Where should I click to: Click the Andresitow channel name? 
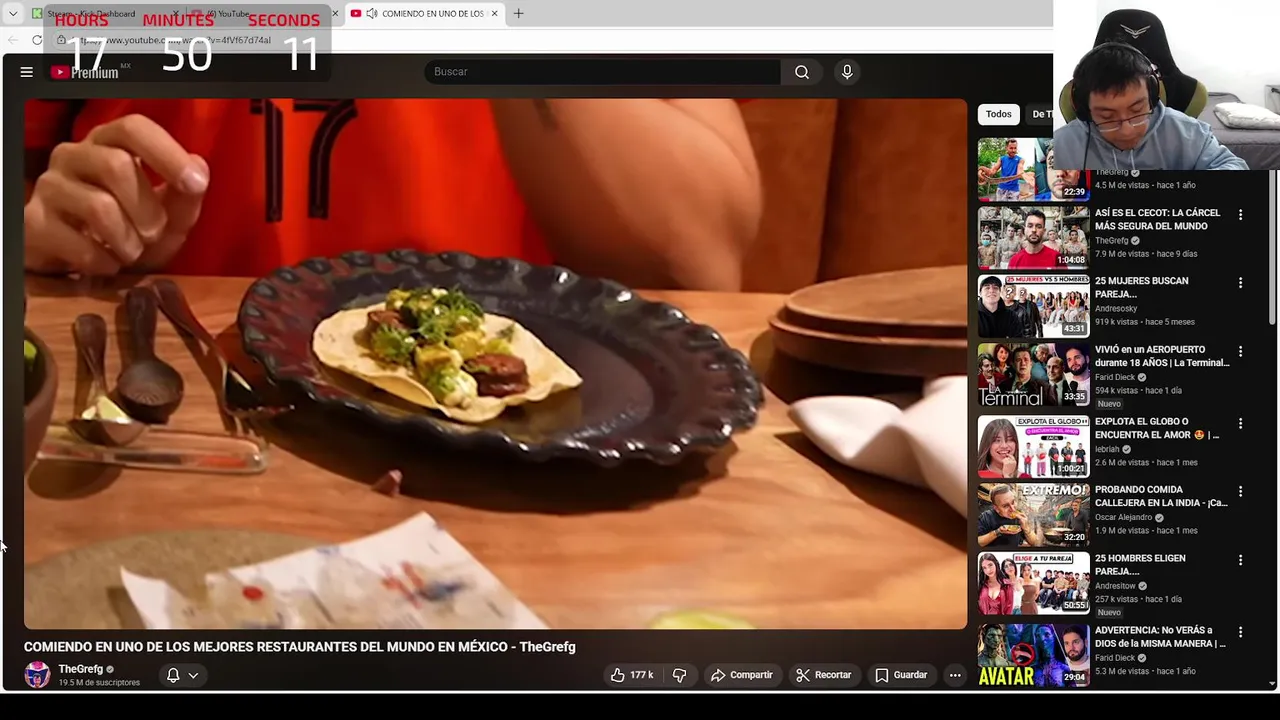point(1116,586)
